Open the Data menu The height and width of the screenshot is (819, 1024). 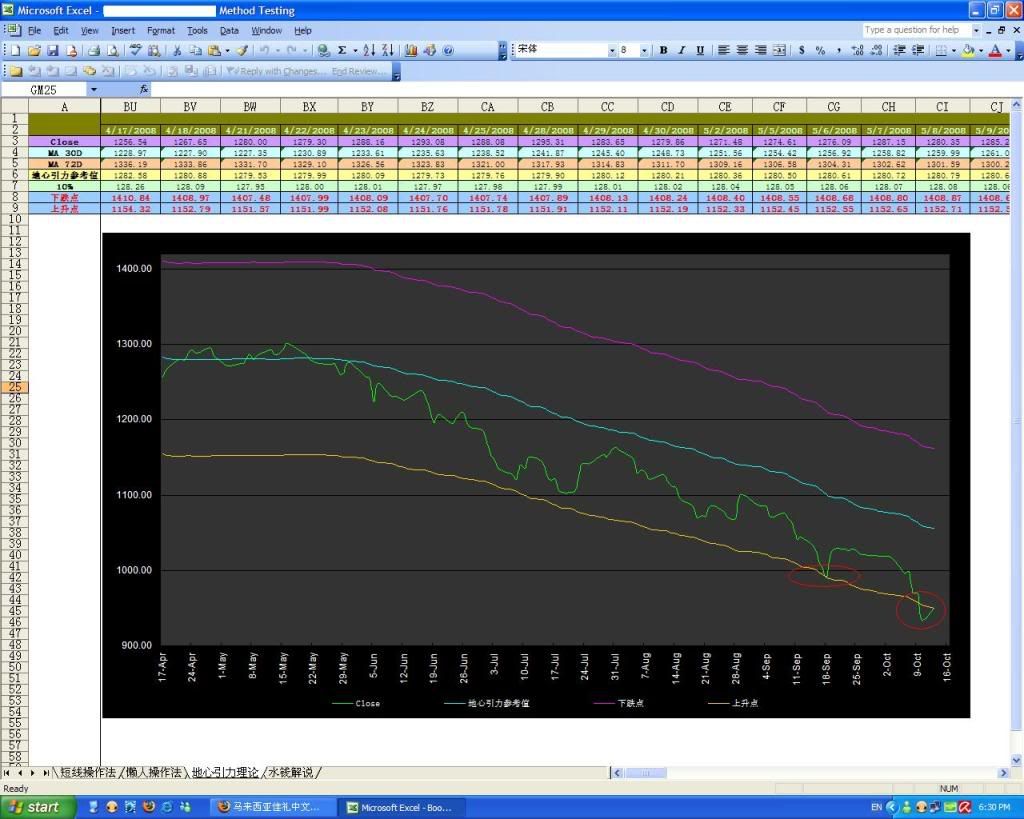(x=229, y=30)
